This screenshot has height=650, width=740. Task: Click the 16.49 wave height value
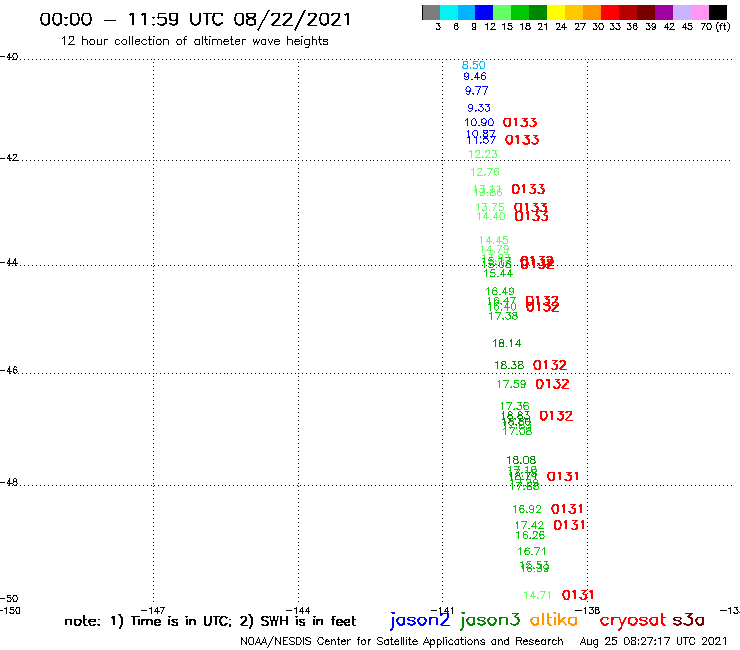click(x=500, y=291)
